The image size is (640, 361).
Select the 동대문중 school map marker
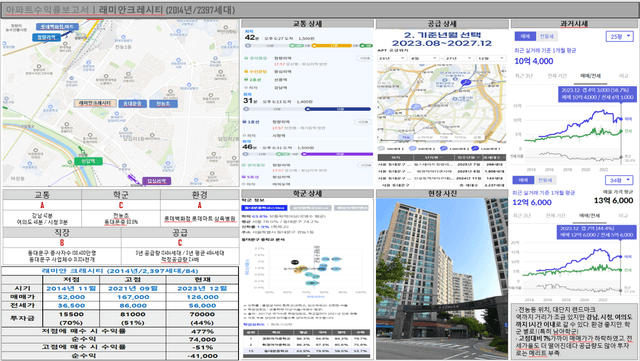[133, 104]
